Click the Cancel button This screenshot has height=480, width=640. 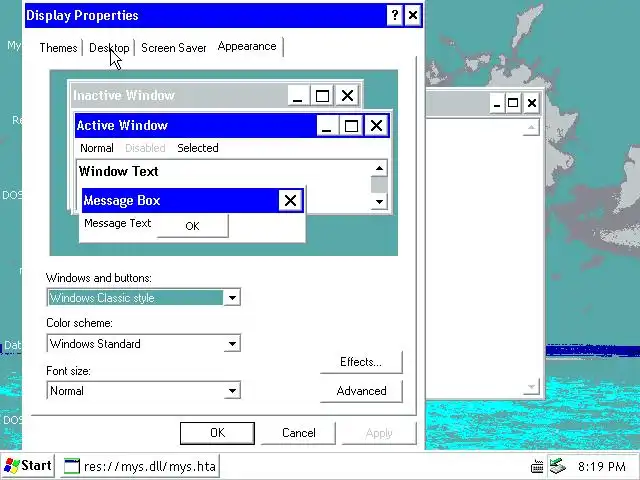coord(298,433)
